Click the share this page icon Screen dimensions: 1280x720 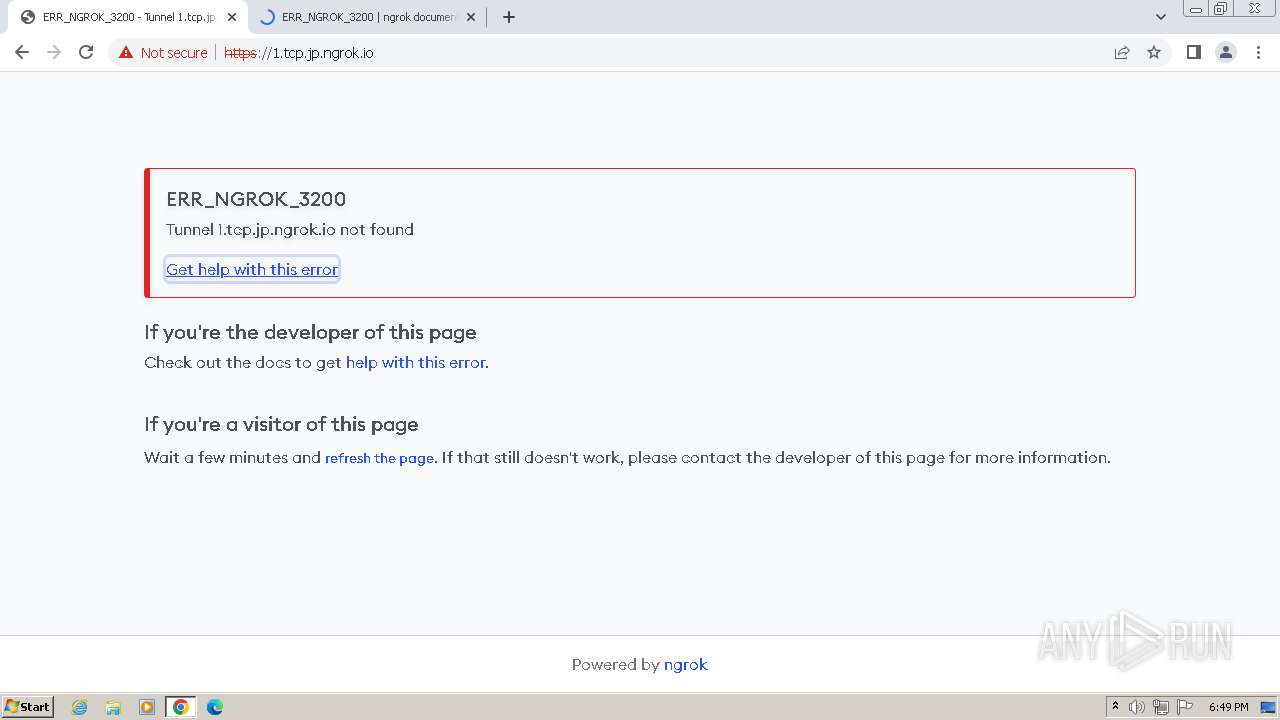click(x=1122, y=52)
